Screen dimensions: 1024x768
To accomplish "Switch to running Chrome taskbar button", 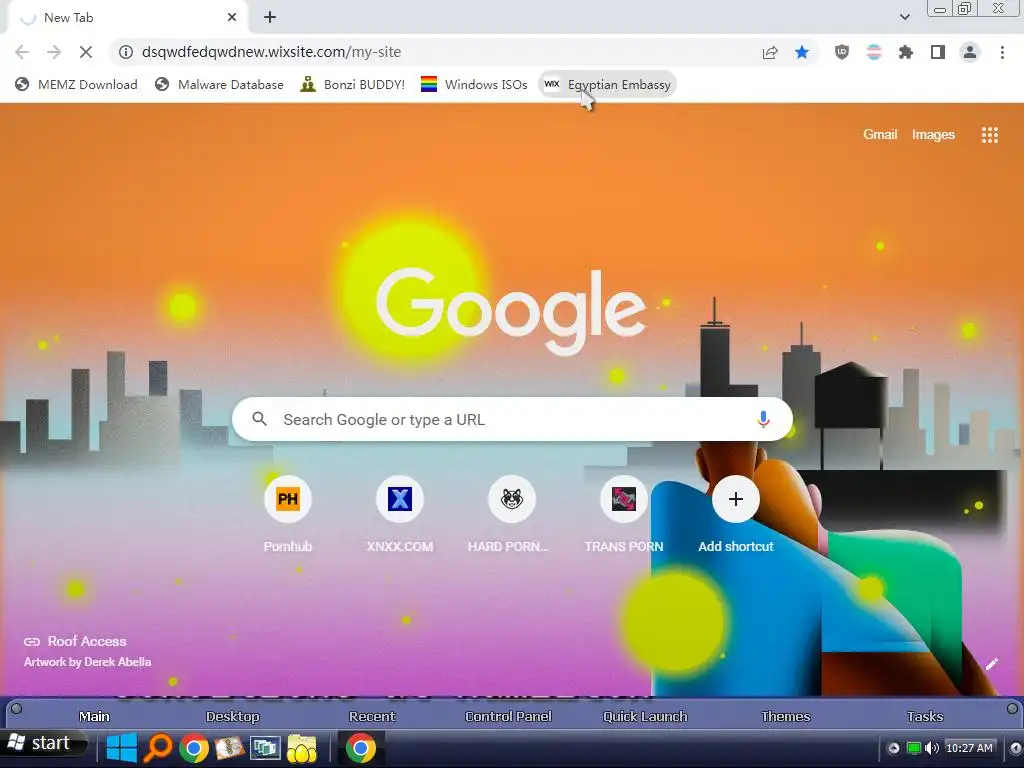I will [x=360, y=748].
